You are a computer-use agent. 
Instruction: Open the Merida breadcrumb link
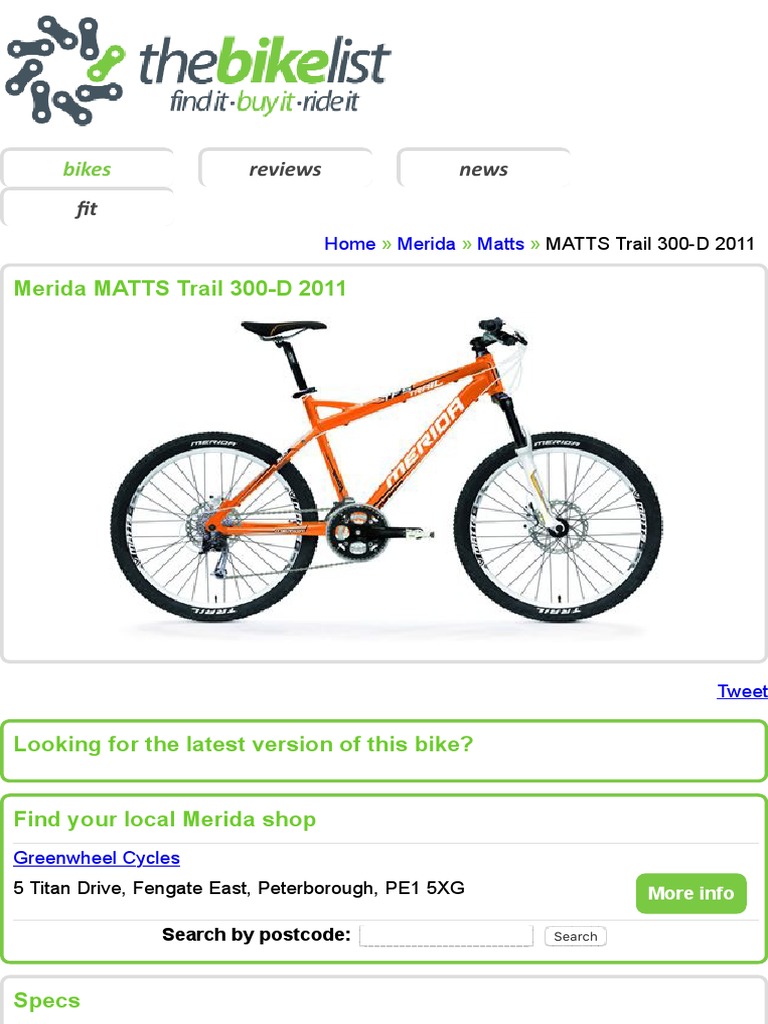(x=426, y=244)
